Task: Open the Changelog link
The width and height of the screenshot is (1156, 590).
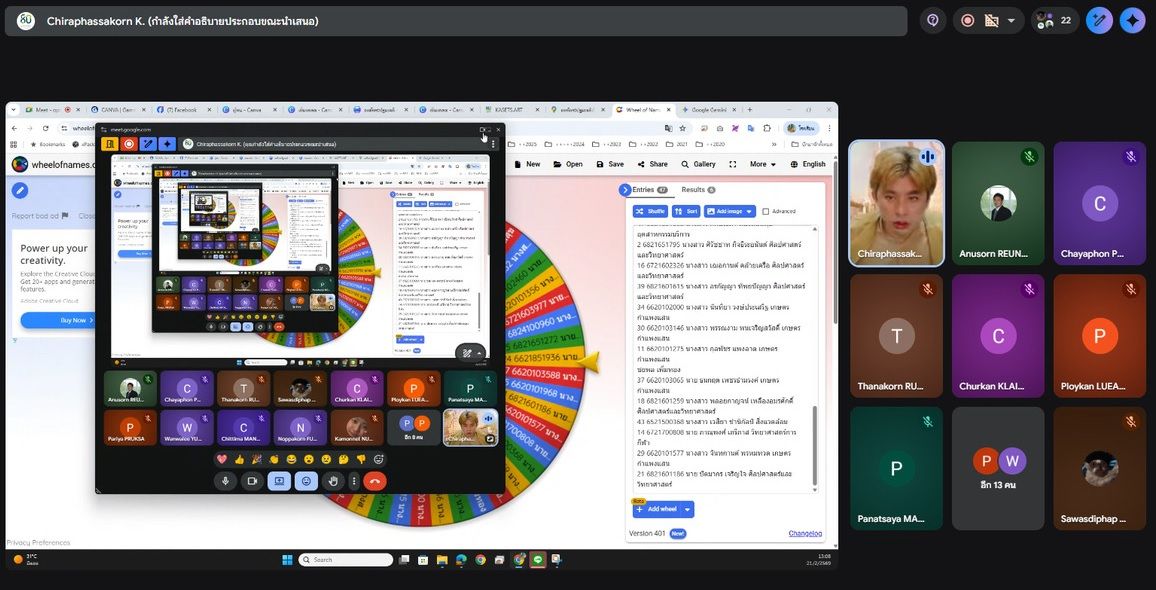Action: 805,533
